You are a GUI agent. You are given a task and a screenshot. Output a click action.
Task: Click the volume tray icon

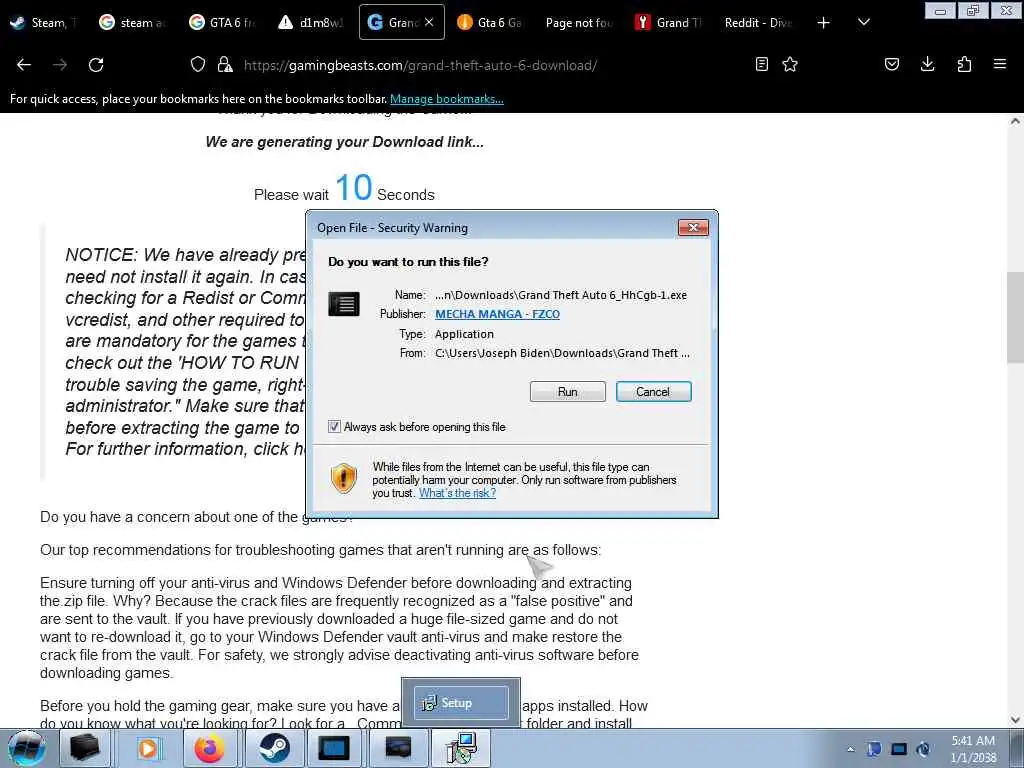[x=923, y=749]
